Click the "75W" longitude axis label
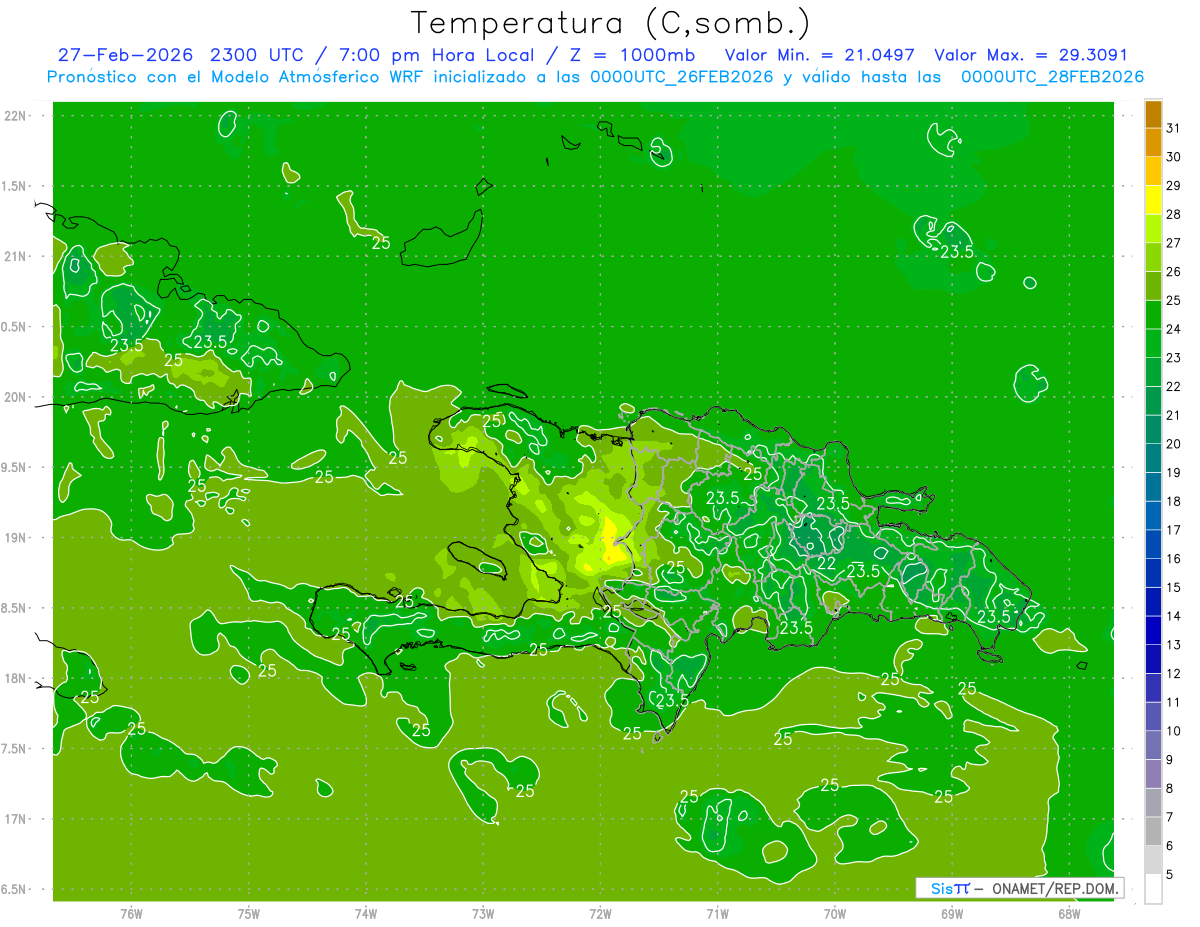Screen dimensions: 1200x927 click(x=248, y=913)
